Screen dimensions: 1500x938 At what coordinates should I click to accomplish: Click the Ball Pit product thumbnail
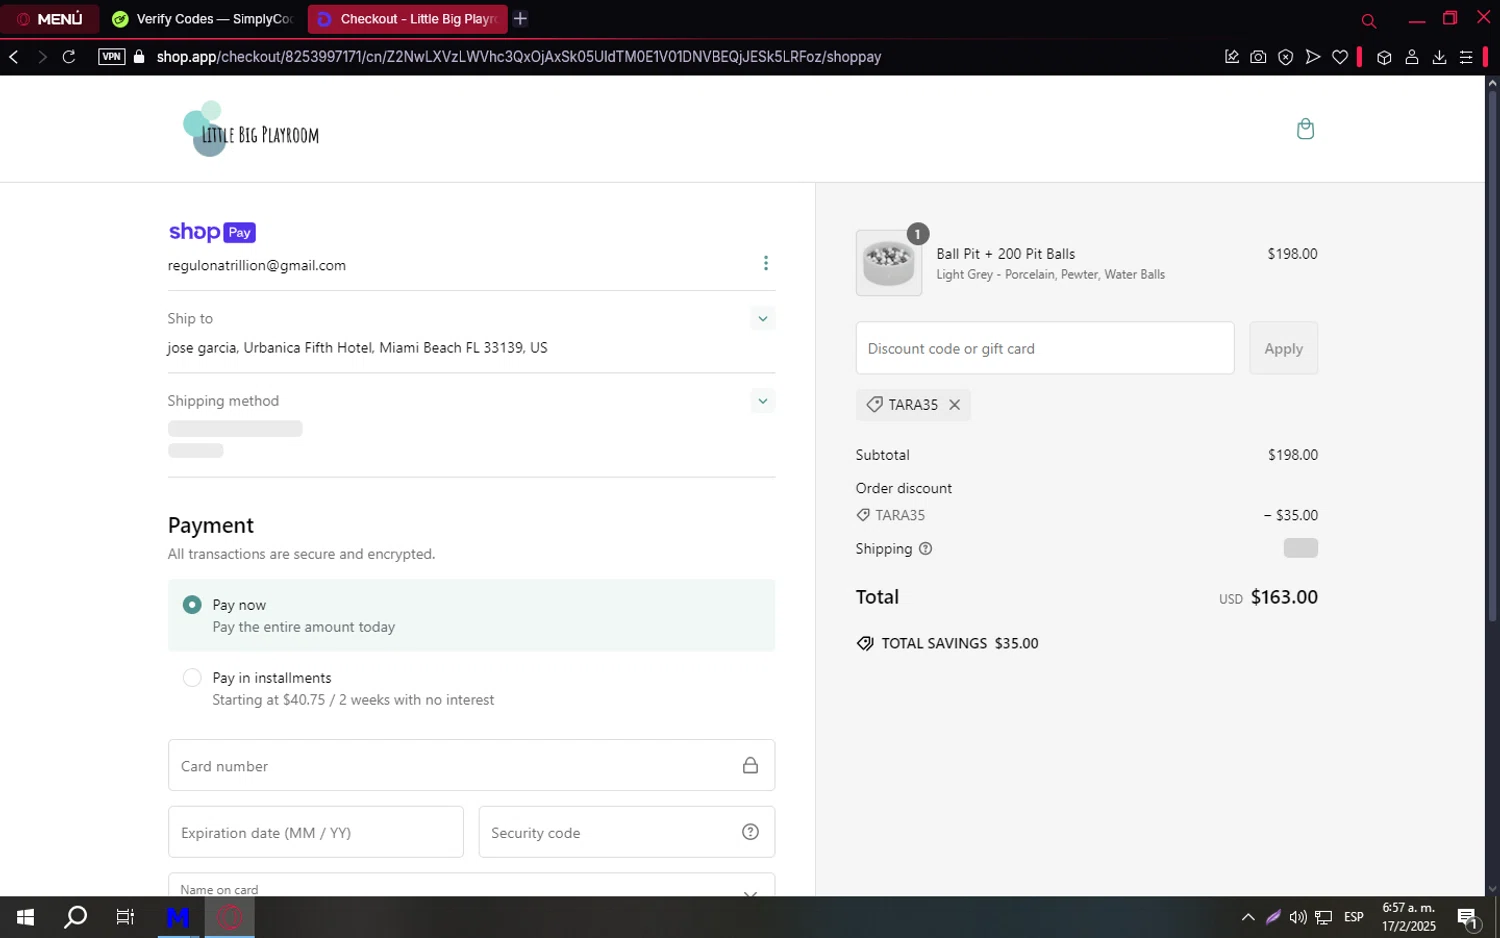coord(889,263)
